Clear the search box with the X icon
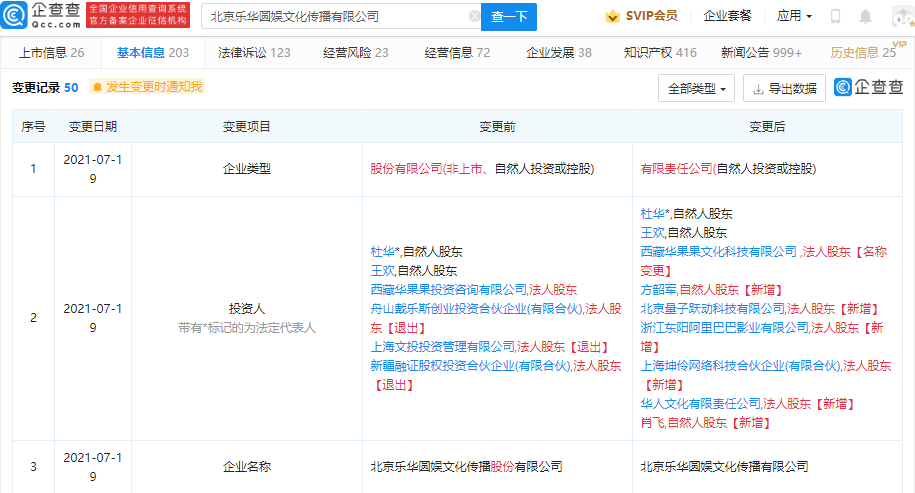 [x=474, y=16]
